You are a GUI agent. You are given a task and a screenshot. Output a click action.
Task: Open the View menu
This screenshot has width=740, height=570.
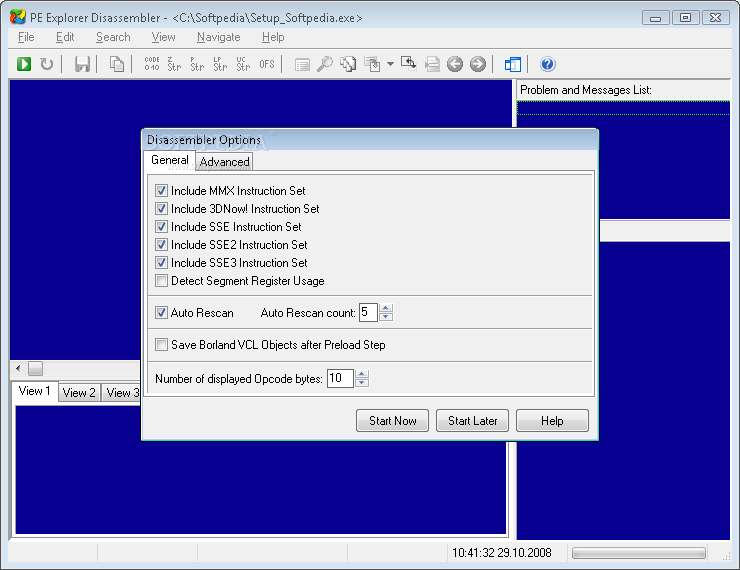(163, 37)
